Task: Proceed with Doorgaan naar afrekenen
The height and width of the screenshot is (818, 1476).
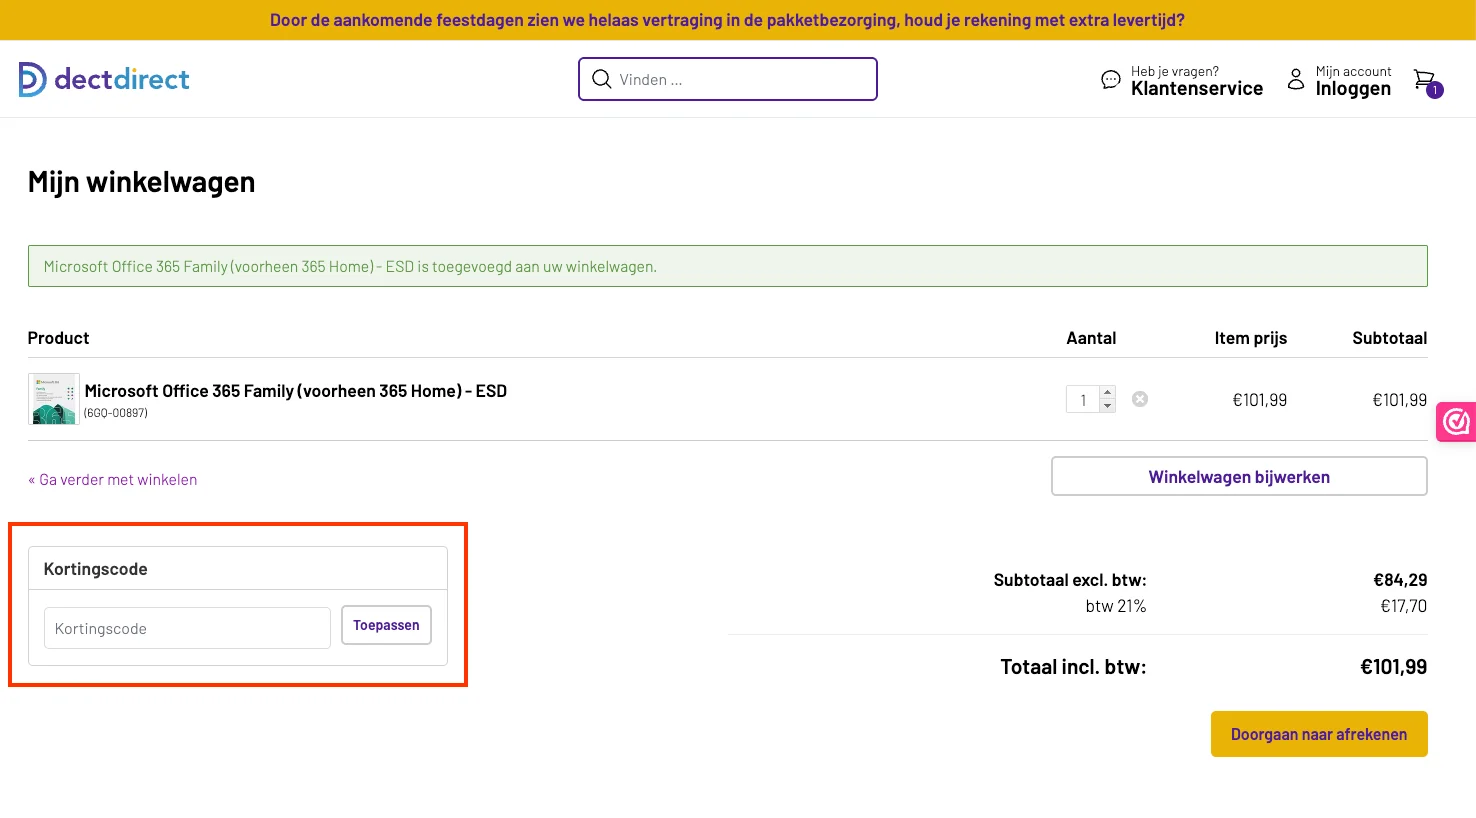Action: [1318, 734]
